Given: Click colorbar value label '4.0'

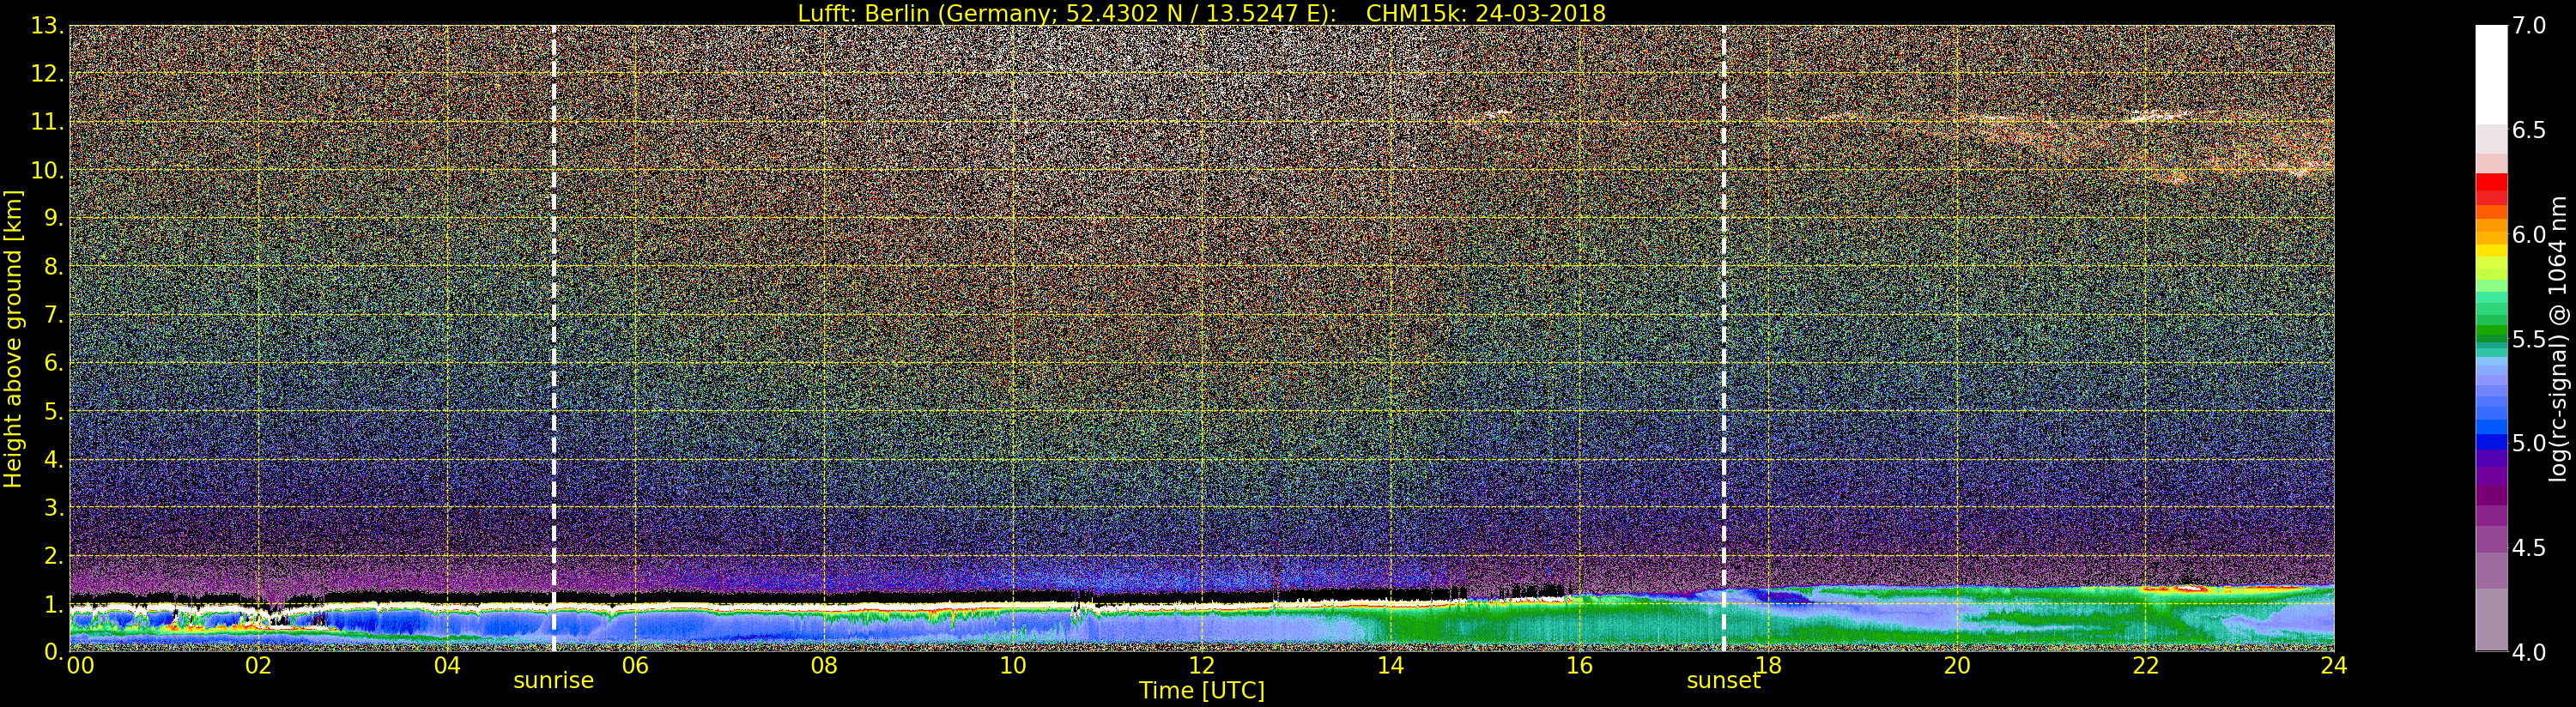Looking at the screenshot, I should click(x=2529, y=652).
